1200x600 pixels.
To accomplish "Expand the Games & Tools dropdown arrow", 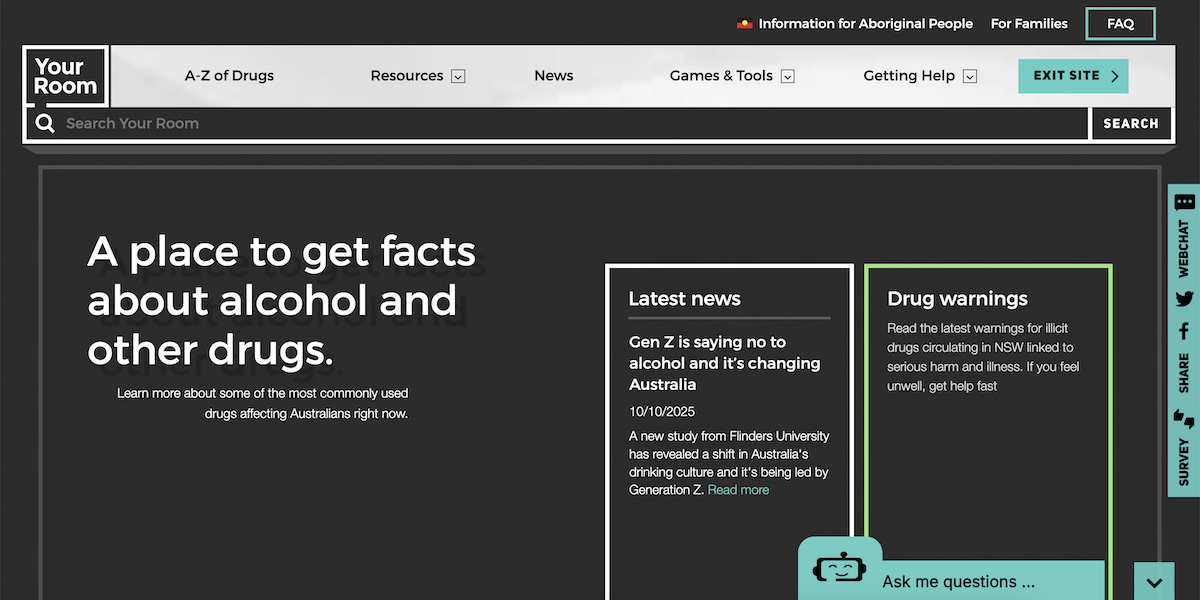I will click(x=787, y=76).
